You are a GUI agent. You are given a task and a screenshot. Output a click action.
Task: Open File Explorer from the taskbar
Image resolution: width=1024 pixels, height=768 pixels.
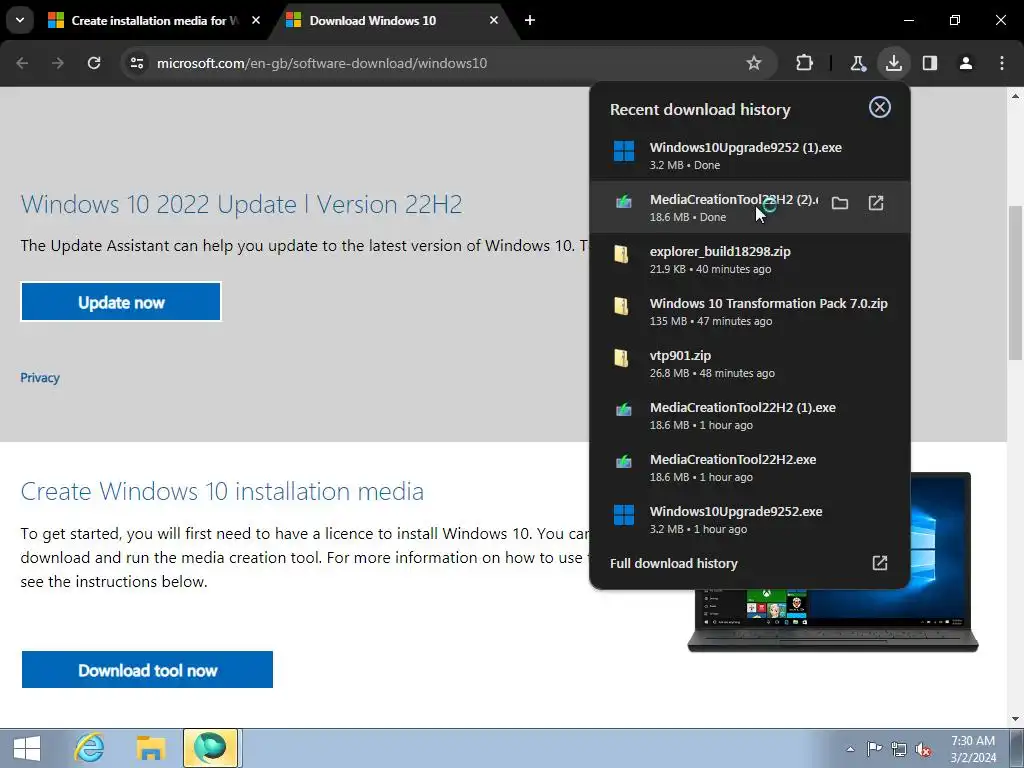tap(151, 748)
